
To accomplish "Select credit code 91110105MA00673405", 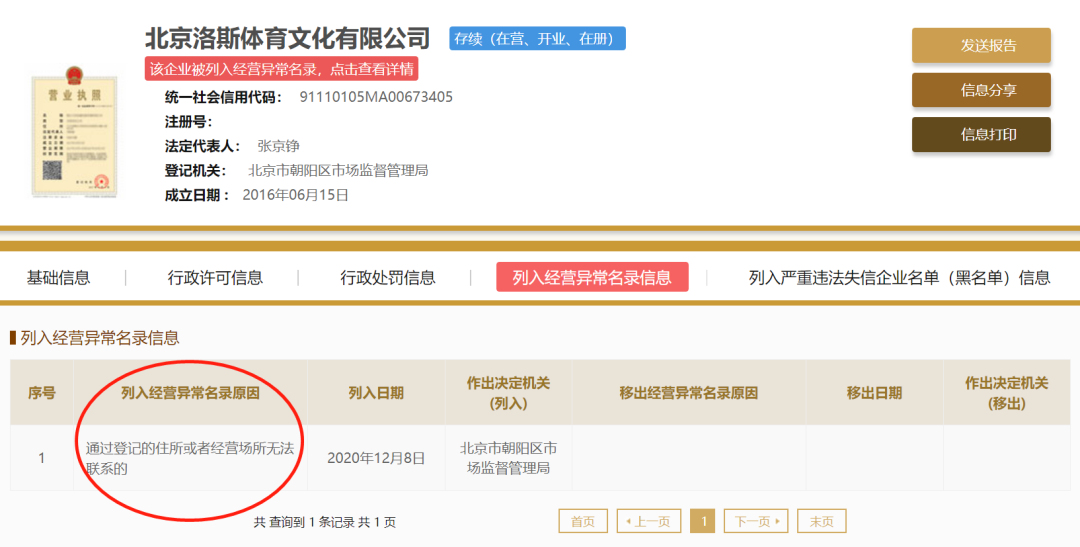I will [376, 97].
